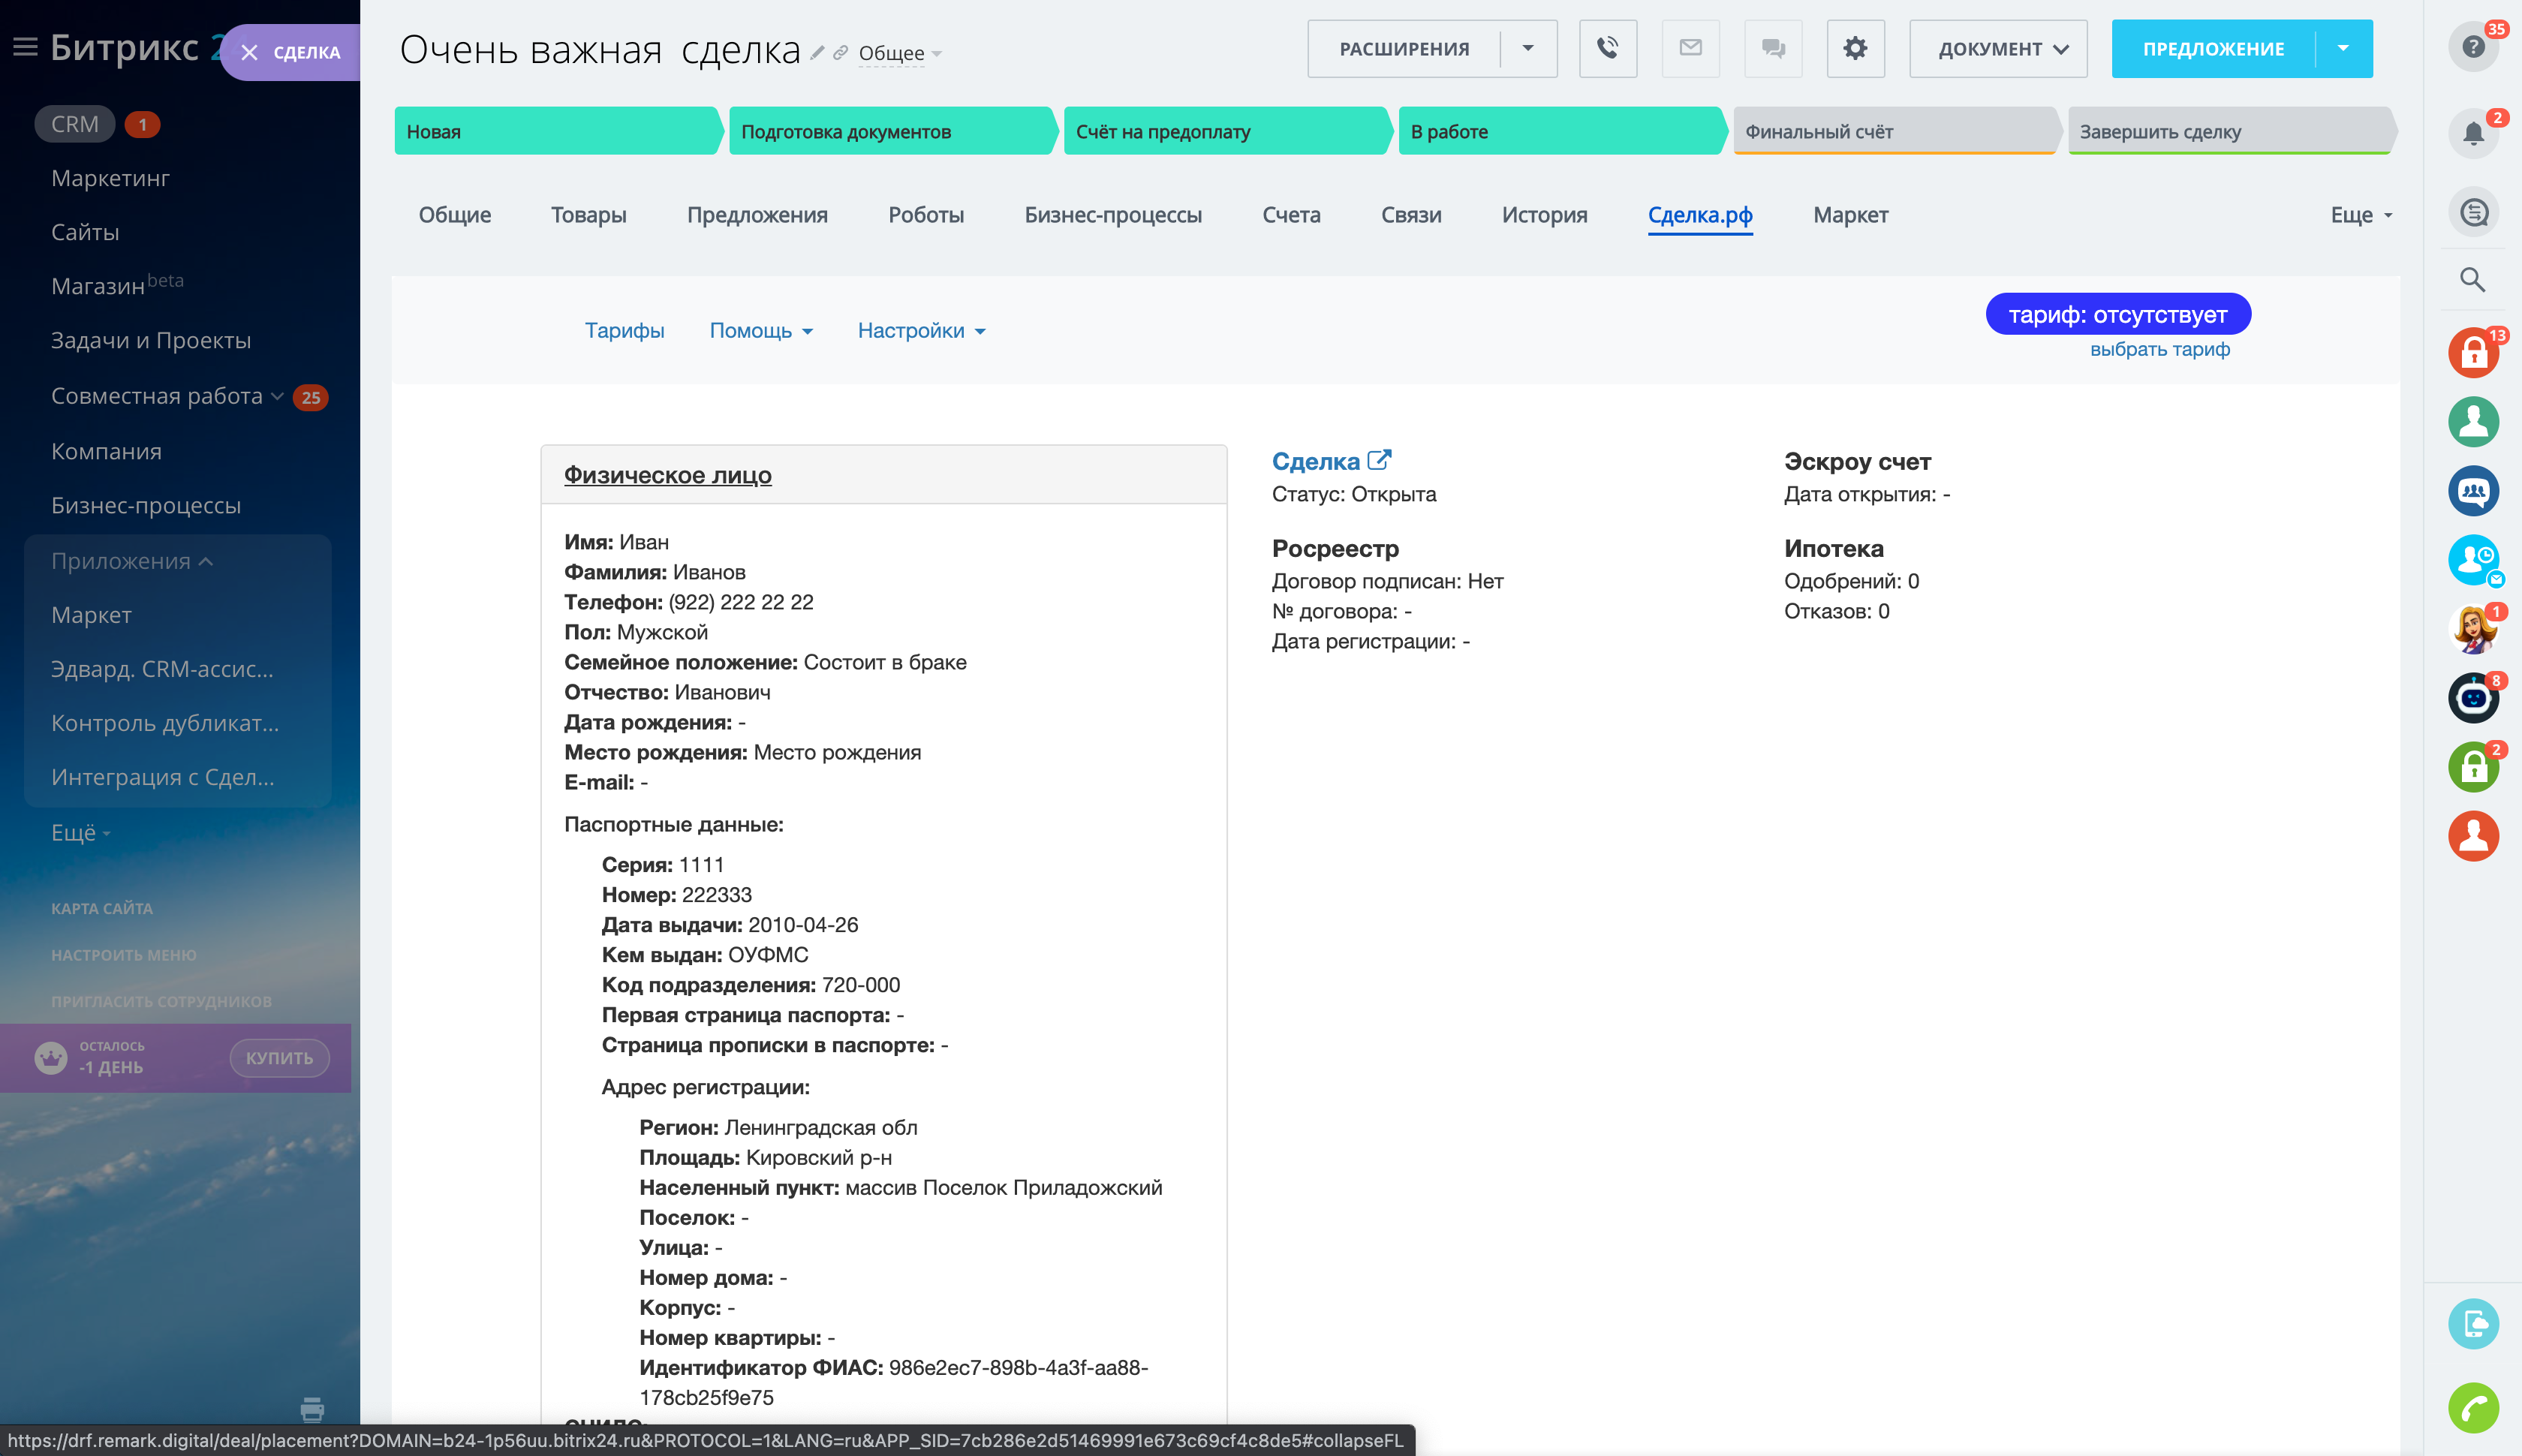The height and width of the screenshot is (1456, 2522).
Task: Click the phone call icon button
Action: click(x=1607, y=48)
